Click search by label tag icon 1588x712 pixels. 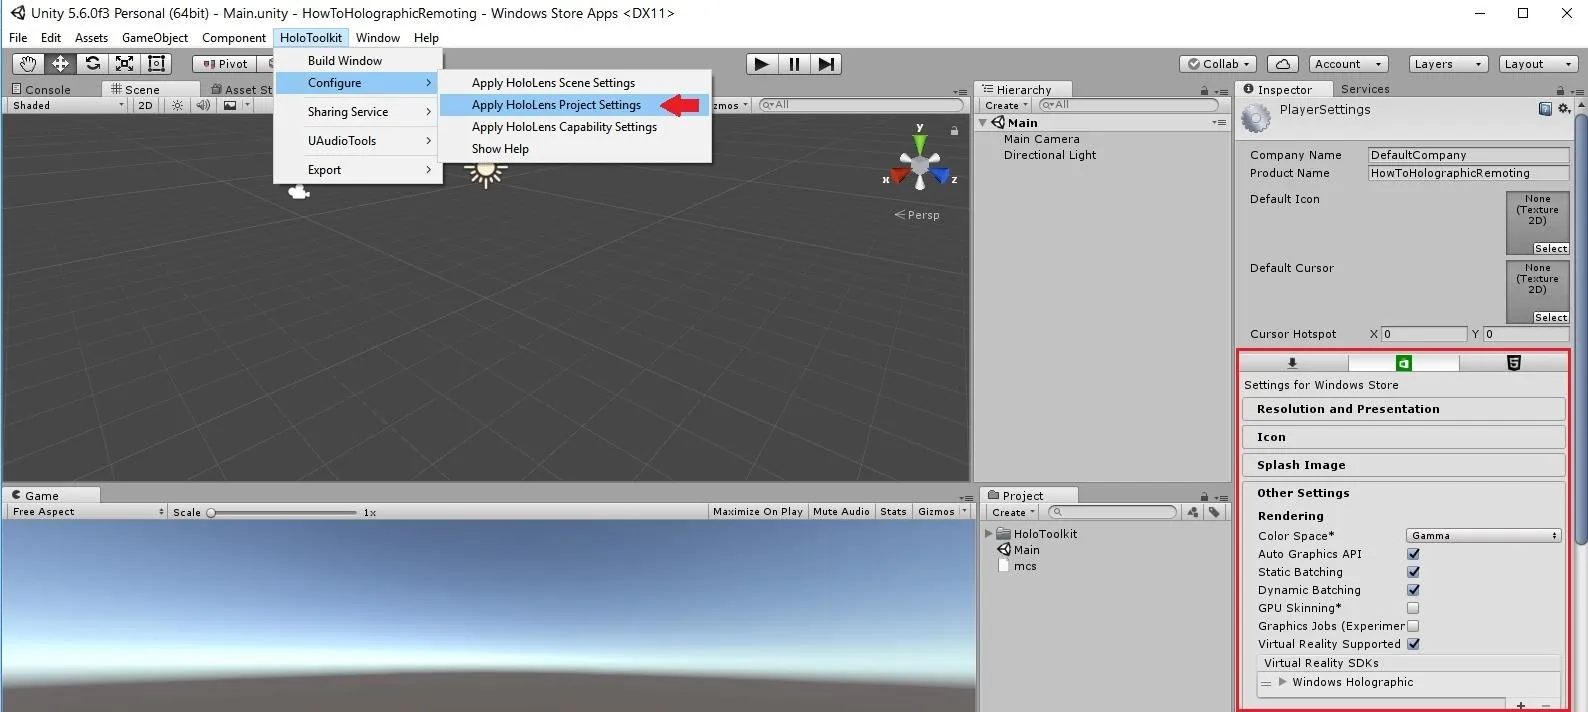click(1214, 512)
